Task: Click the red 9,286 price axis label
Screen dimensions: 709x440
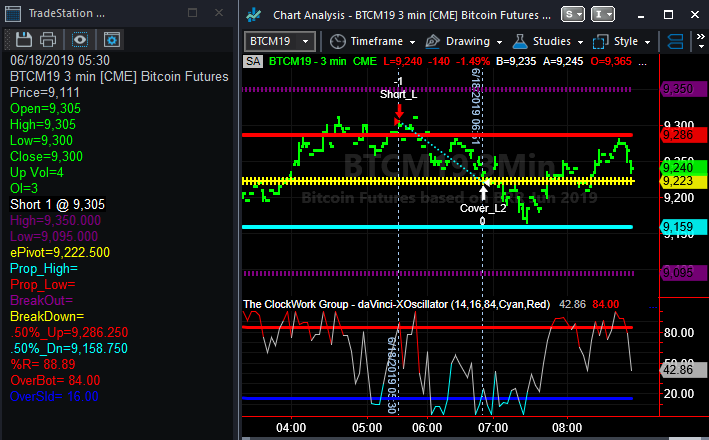Action: click(x=683, y=135)
